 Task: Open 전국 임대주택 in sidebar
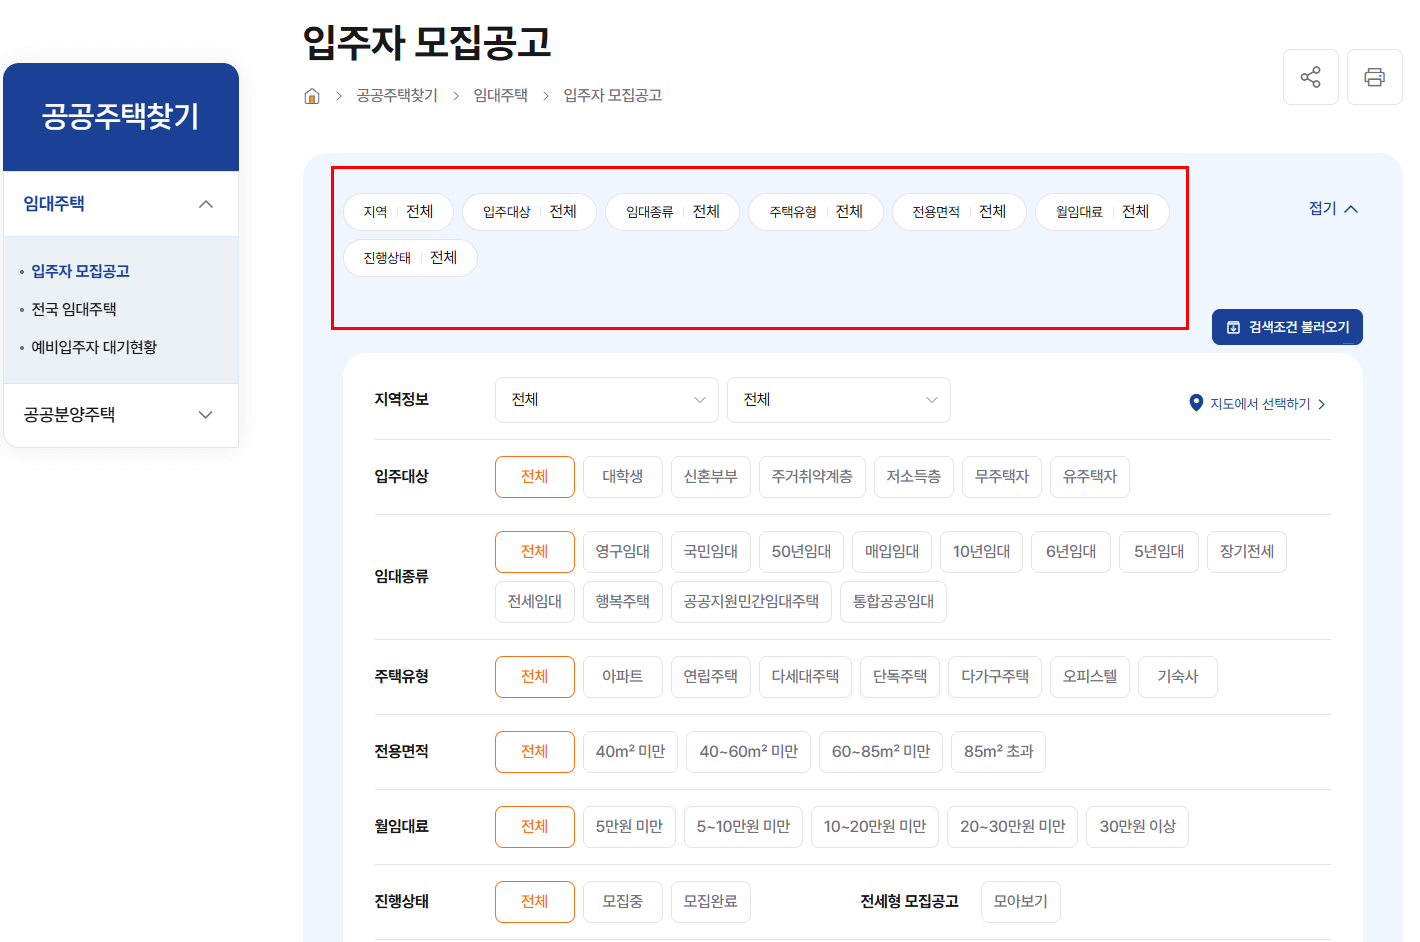point(74,309)
